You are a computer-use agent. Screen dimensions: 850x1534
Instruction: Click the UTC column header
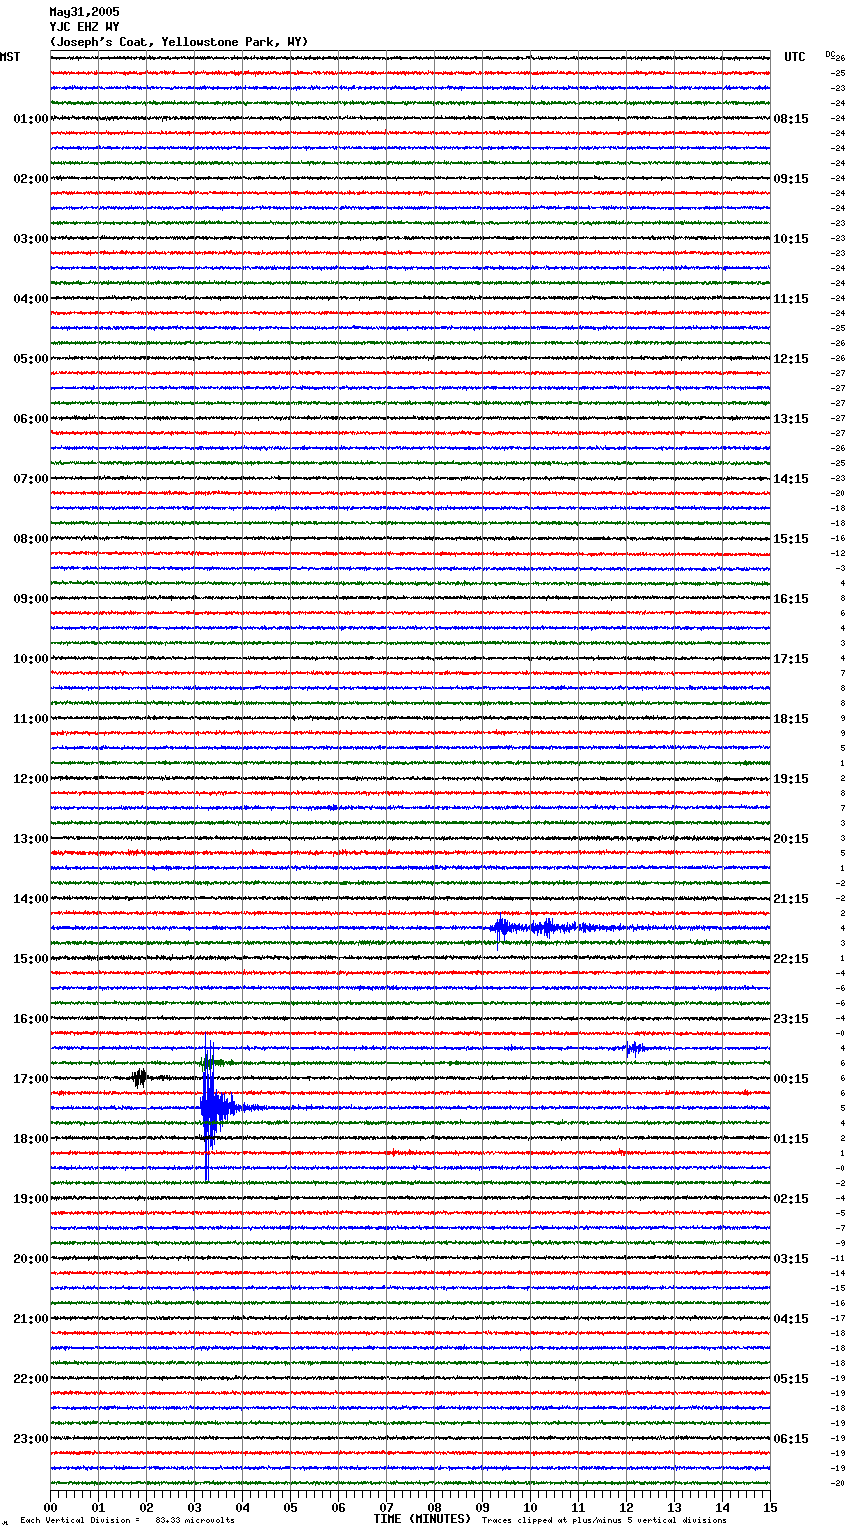coord(795,57)
